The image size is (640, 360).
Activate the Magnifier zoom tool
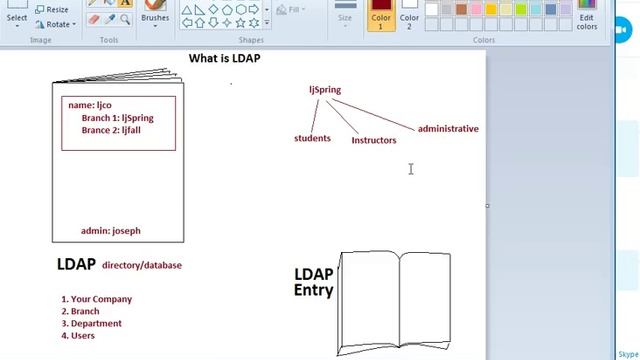tap(125, 19)
